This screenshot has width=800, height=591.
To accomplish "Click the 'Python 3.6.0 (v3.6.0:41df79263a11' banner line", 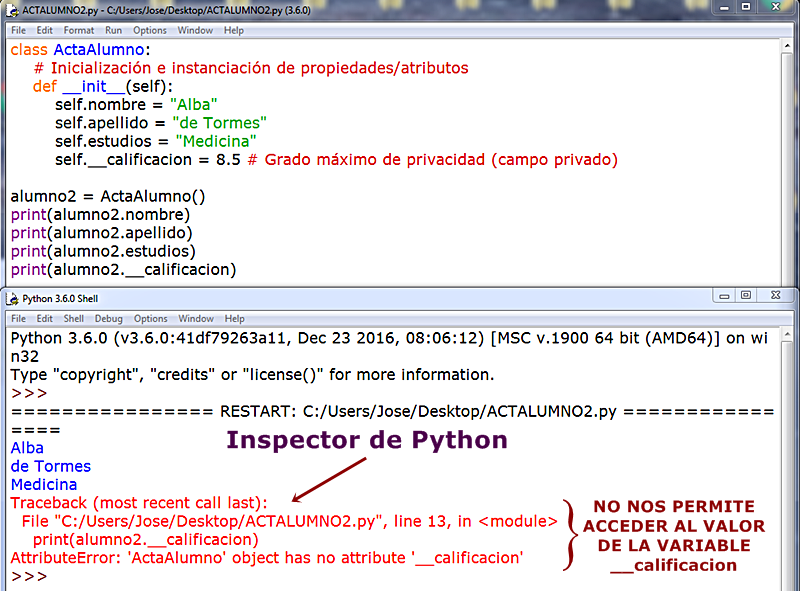I will coord(389,338).
